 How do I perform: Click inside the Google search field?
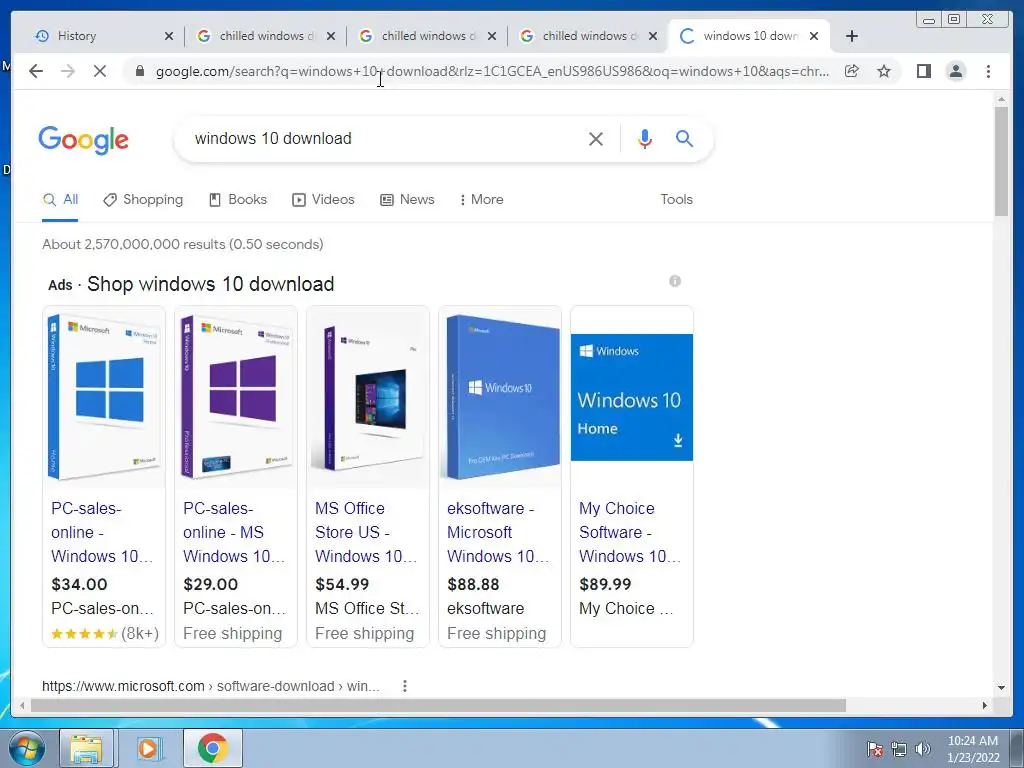point(385,138)
